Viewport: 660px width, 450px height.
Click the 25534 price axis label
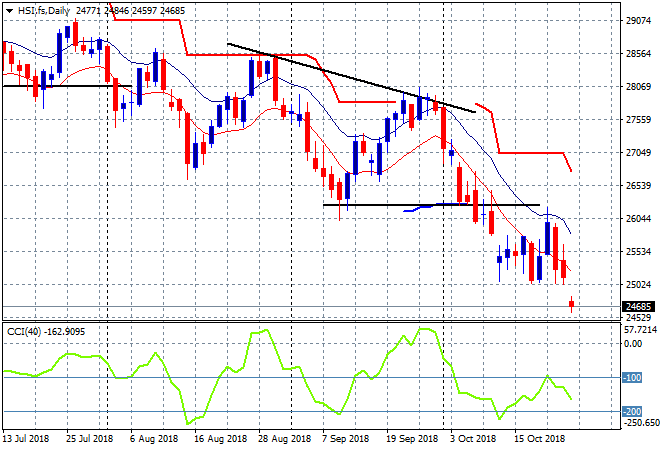click(x=638, y=251)
